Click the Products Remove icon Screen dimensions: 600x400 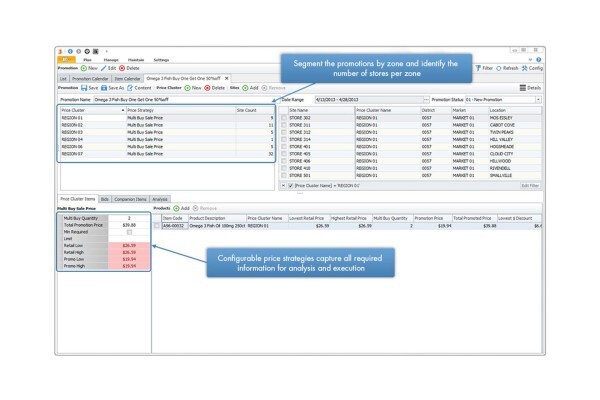pyautogui.click(x=196, y=208)
